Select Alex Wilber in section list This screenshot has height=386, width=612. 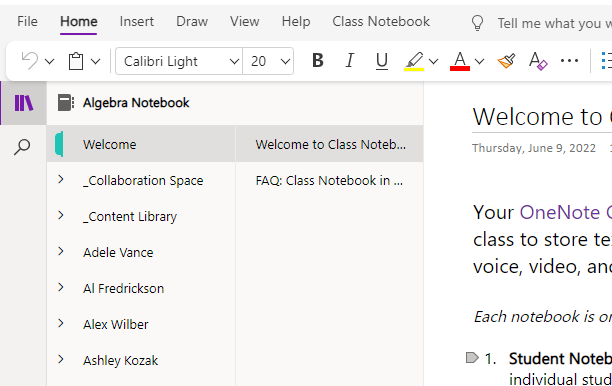tap(116, 324)
